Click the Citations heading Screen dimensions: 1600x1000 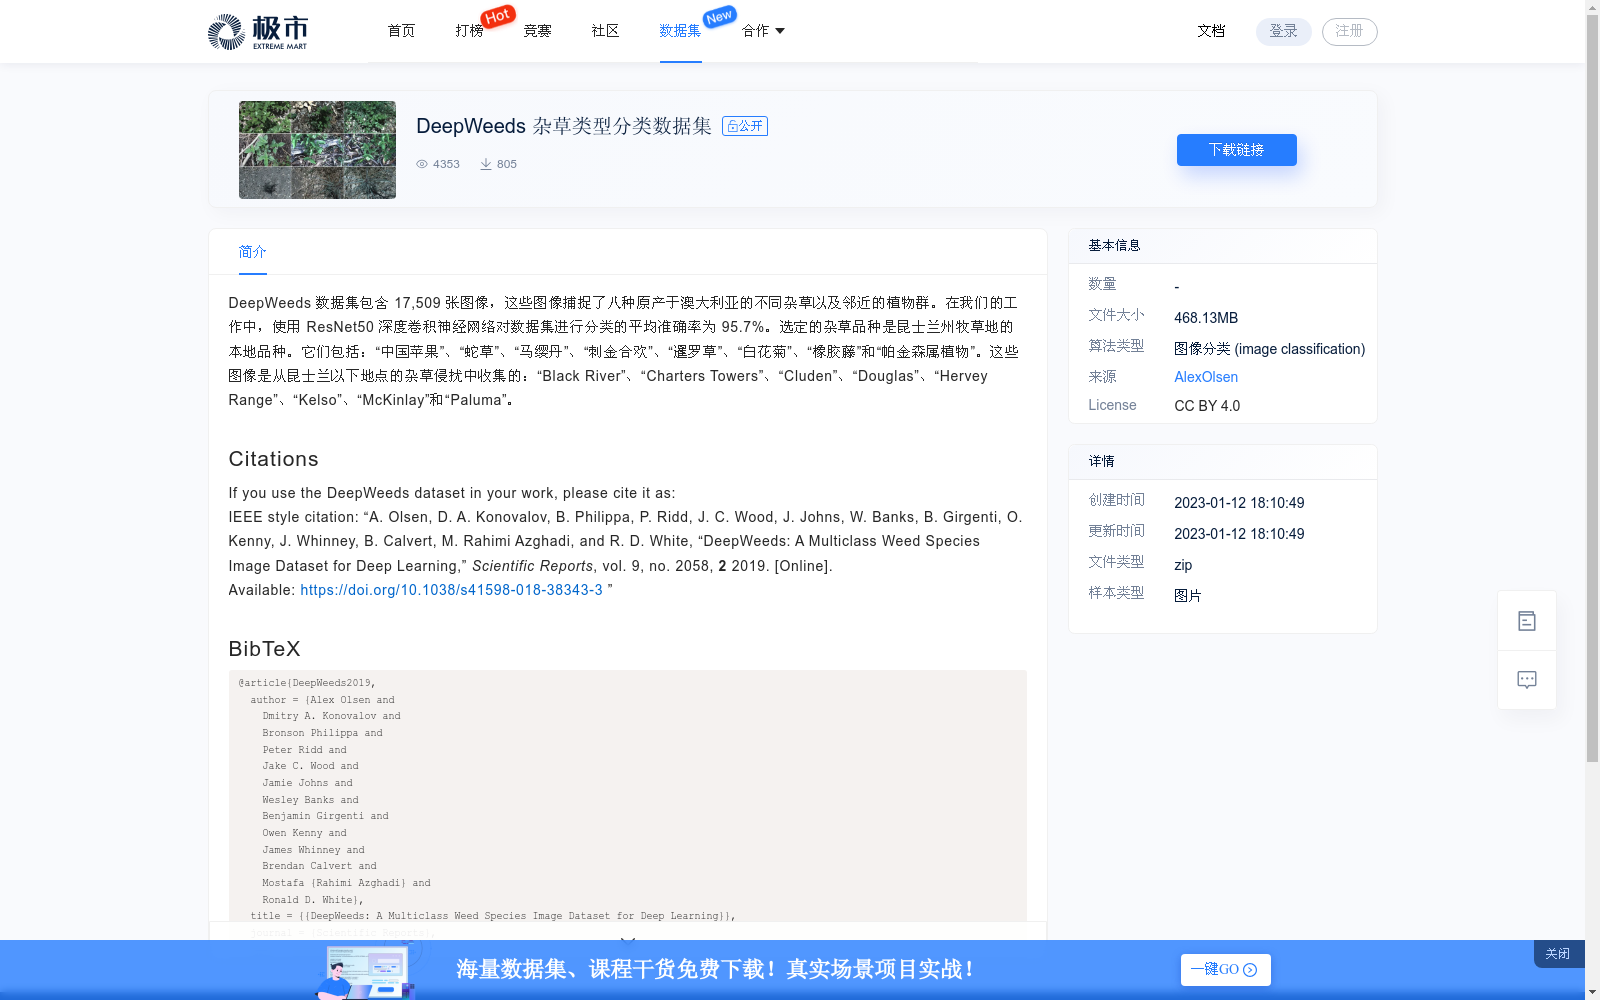[x=273, y=459]
